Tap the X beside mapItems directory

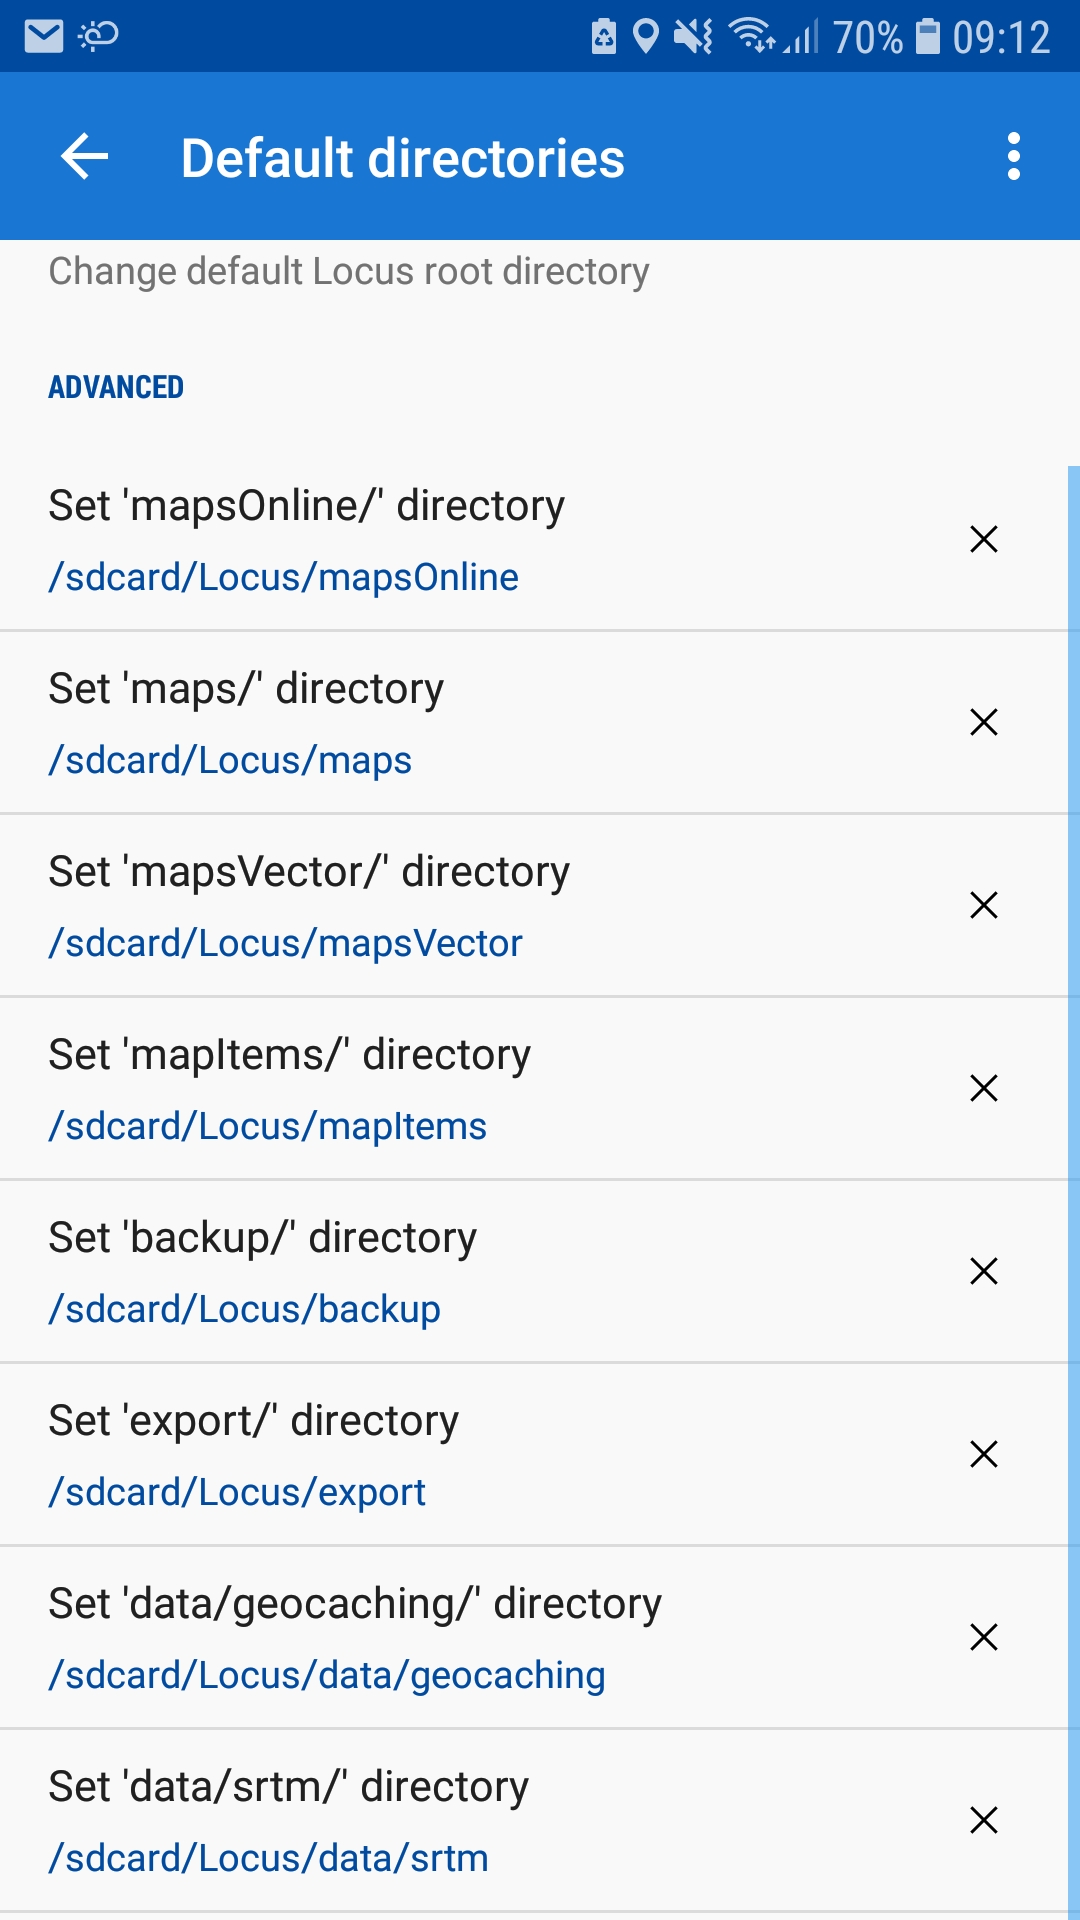point(984,1088)
